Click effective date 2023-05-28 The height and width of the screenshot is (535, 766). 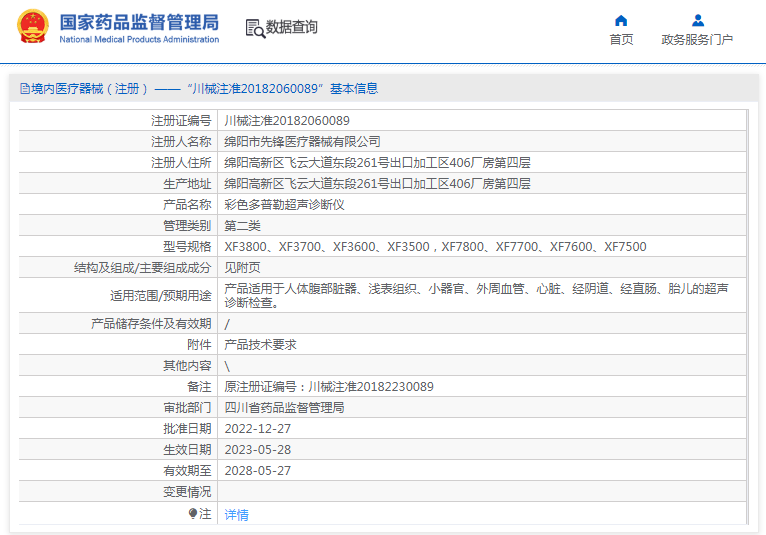257,449
